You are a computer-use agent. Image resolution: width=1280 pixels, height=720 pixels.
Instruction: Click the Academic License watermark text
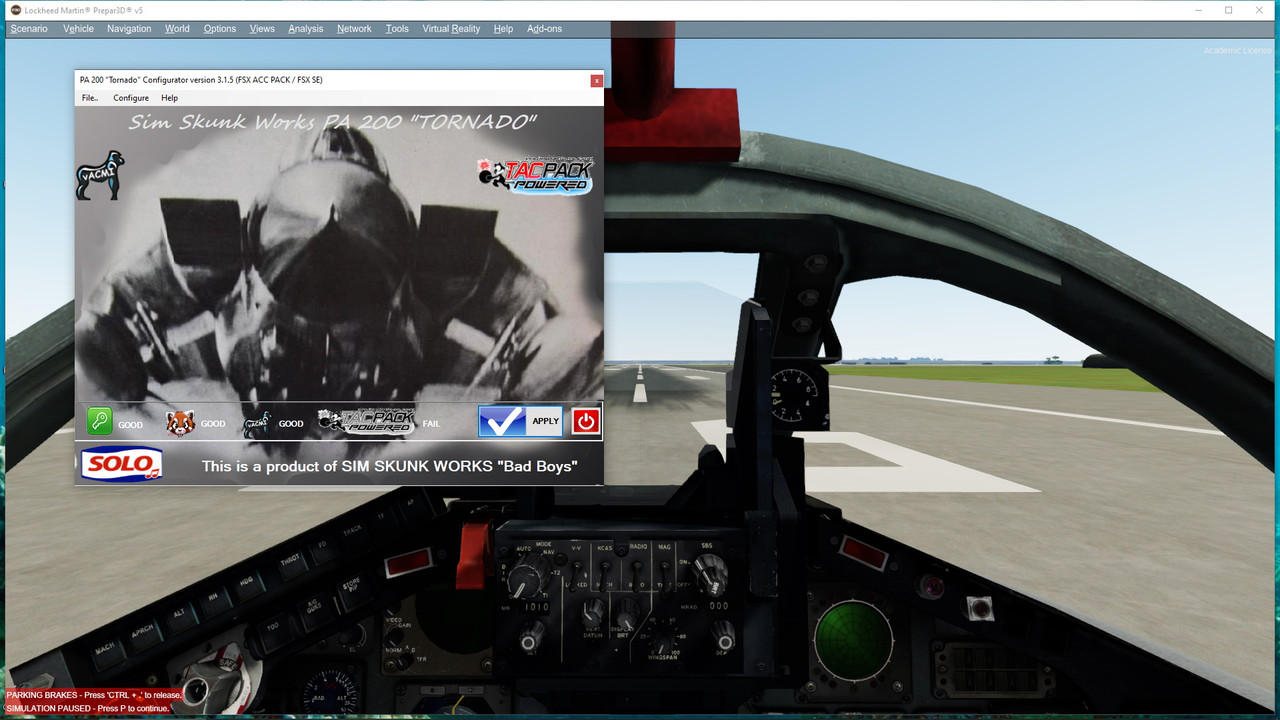(1237, 50)
